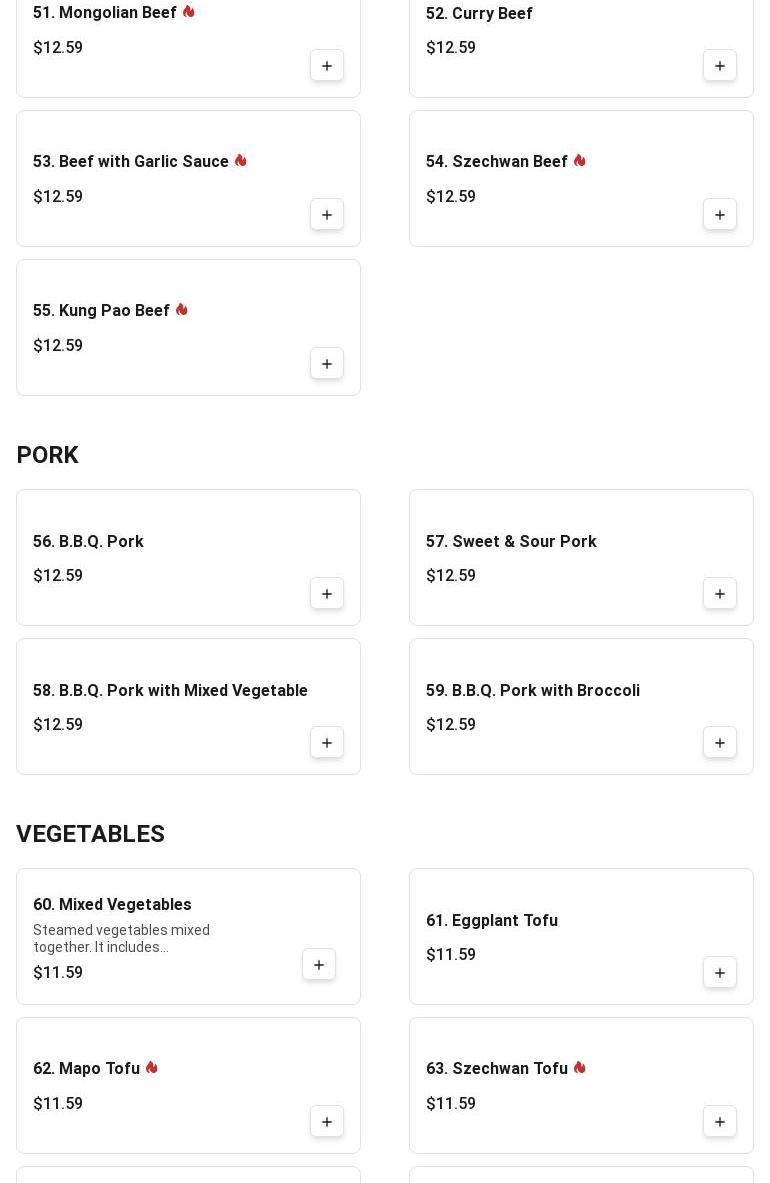This screenshot has width=770, height=1183.
Task: Add Kung Pao Beef to cart
Action: click(327, 364)
